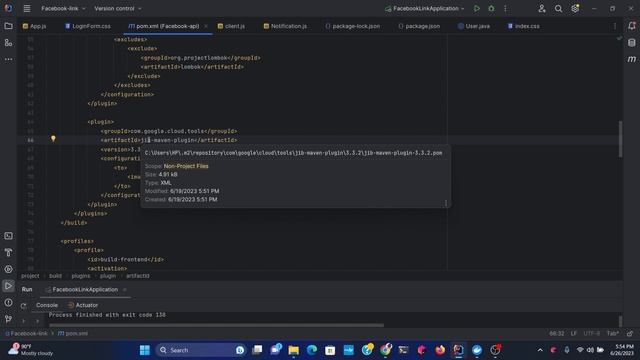This screenshot has height=360, width=640.
Task: Open the Terminal tool window
Action: (8, 236)
